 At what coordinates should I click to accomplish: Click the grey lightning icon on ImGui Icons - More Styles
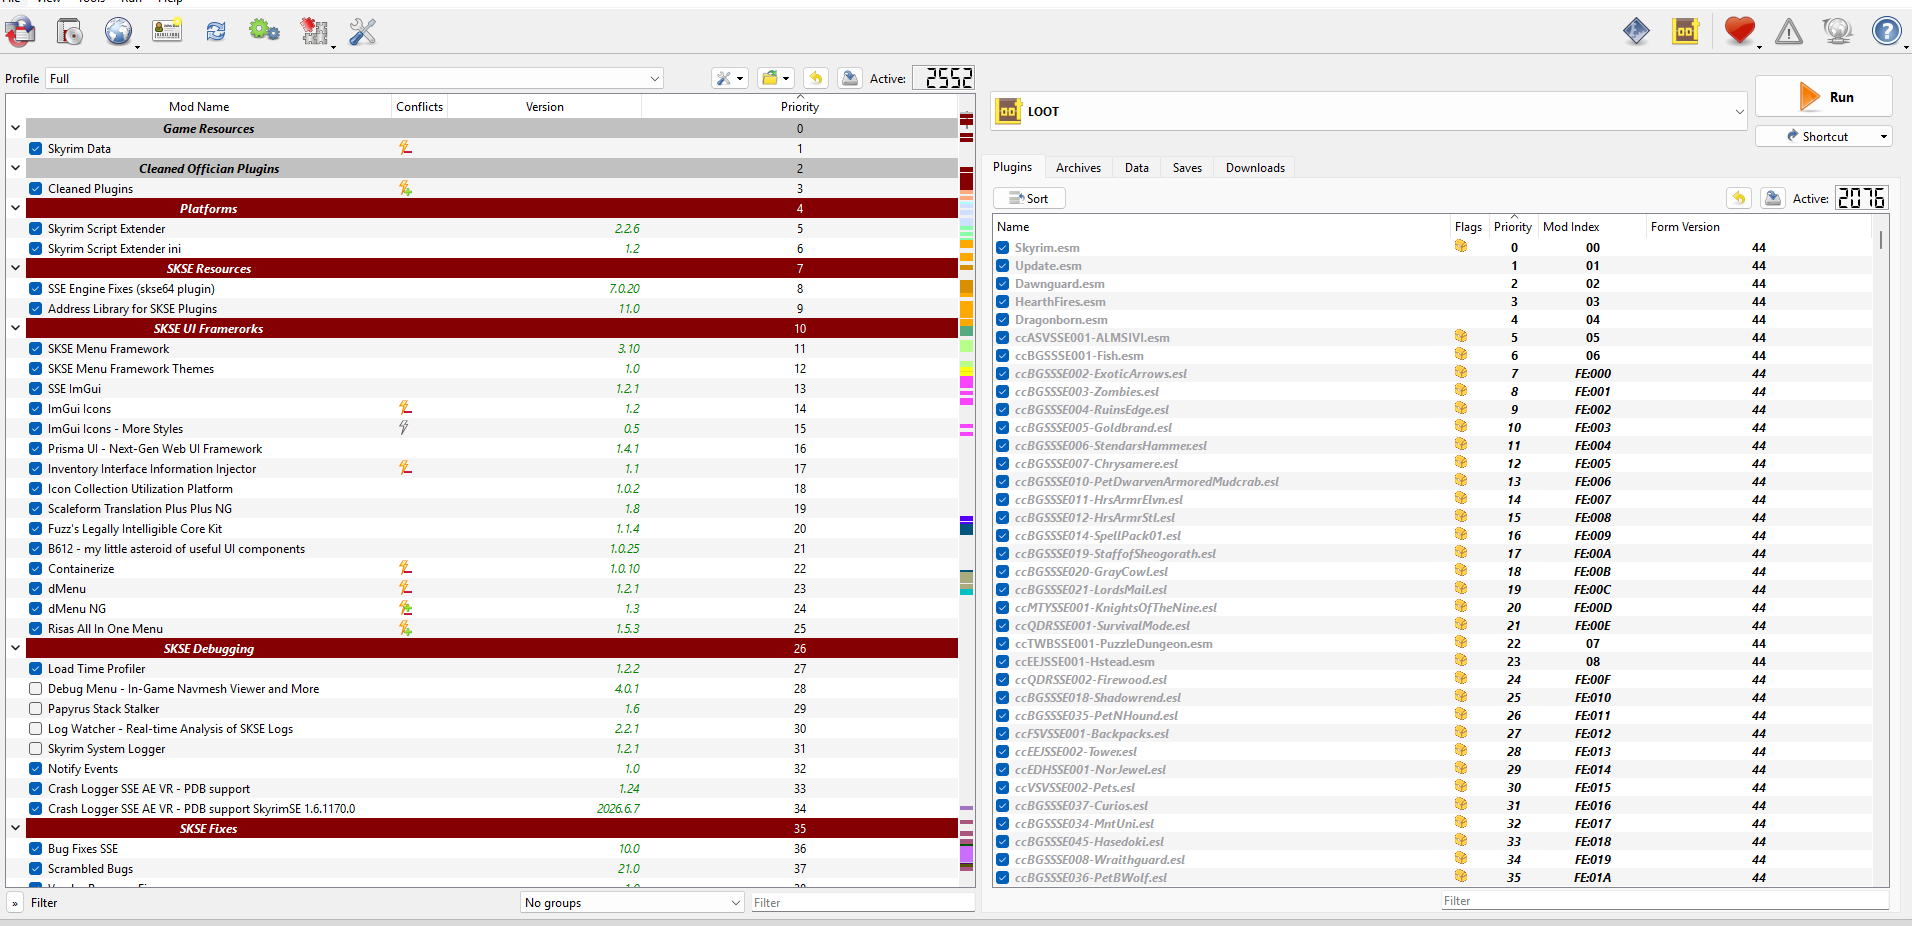point(404,428)
